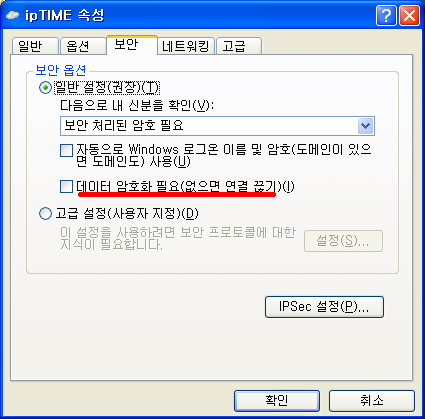This screenshot has height=419, width=425.
Task: Confirm with the 확인 button
Action: (277, 401)
